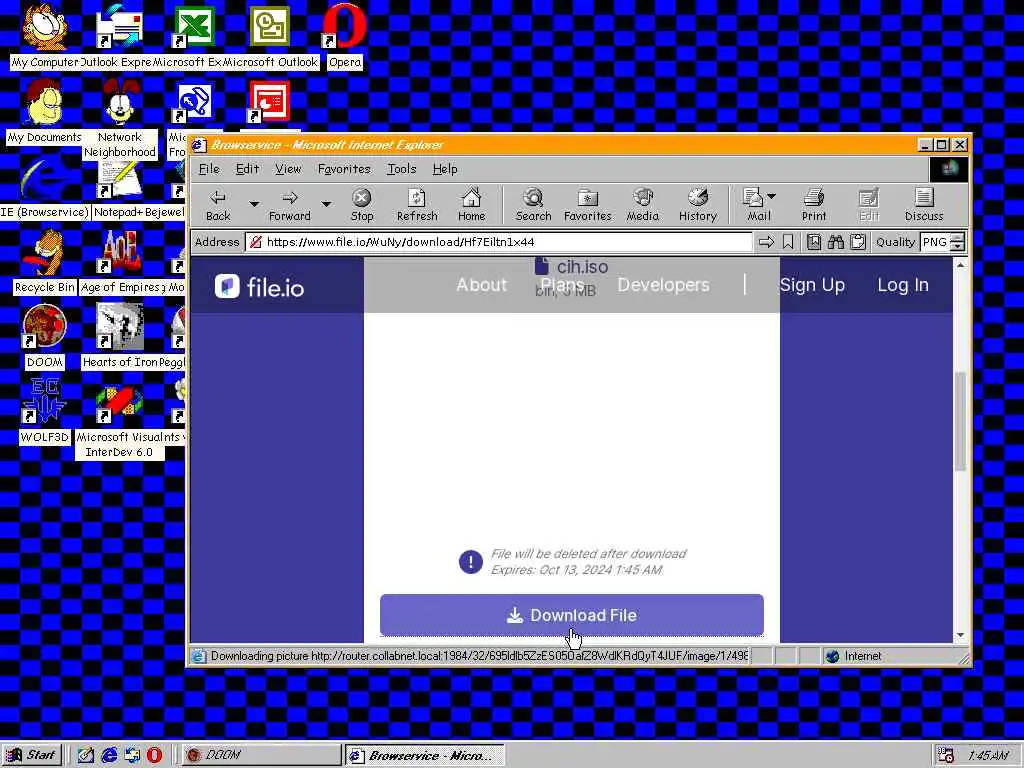The image size is (1024, 768).
Task: Click the exclamation info icon
Action: [x=470, y=562]
